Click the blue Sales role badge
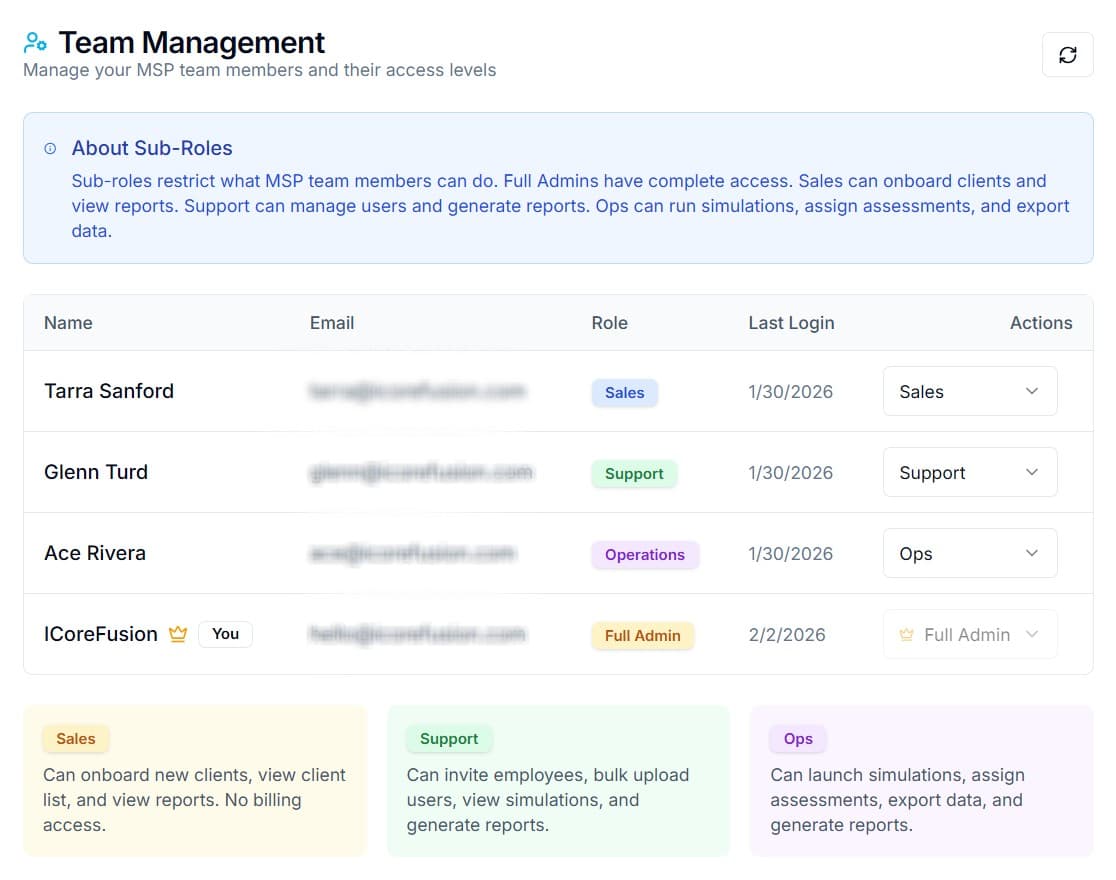The width and height of the screenshot is (1116, 880). [x=624, y=393]
